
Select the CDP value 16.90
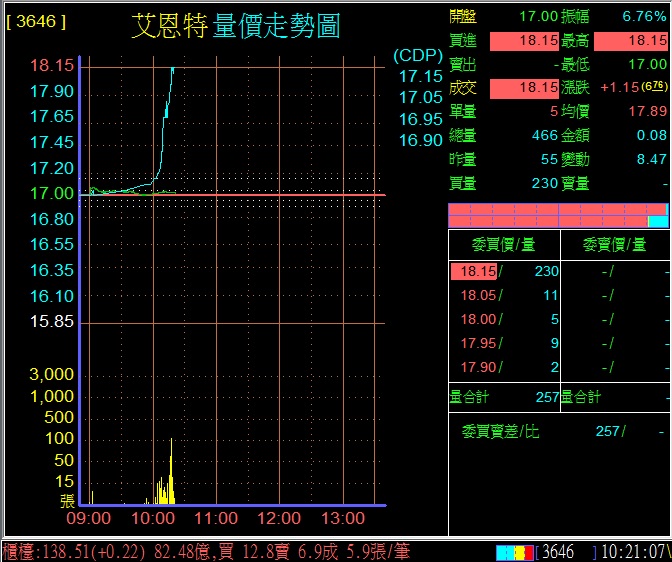(x=420, y=140)
